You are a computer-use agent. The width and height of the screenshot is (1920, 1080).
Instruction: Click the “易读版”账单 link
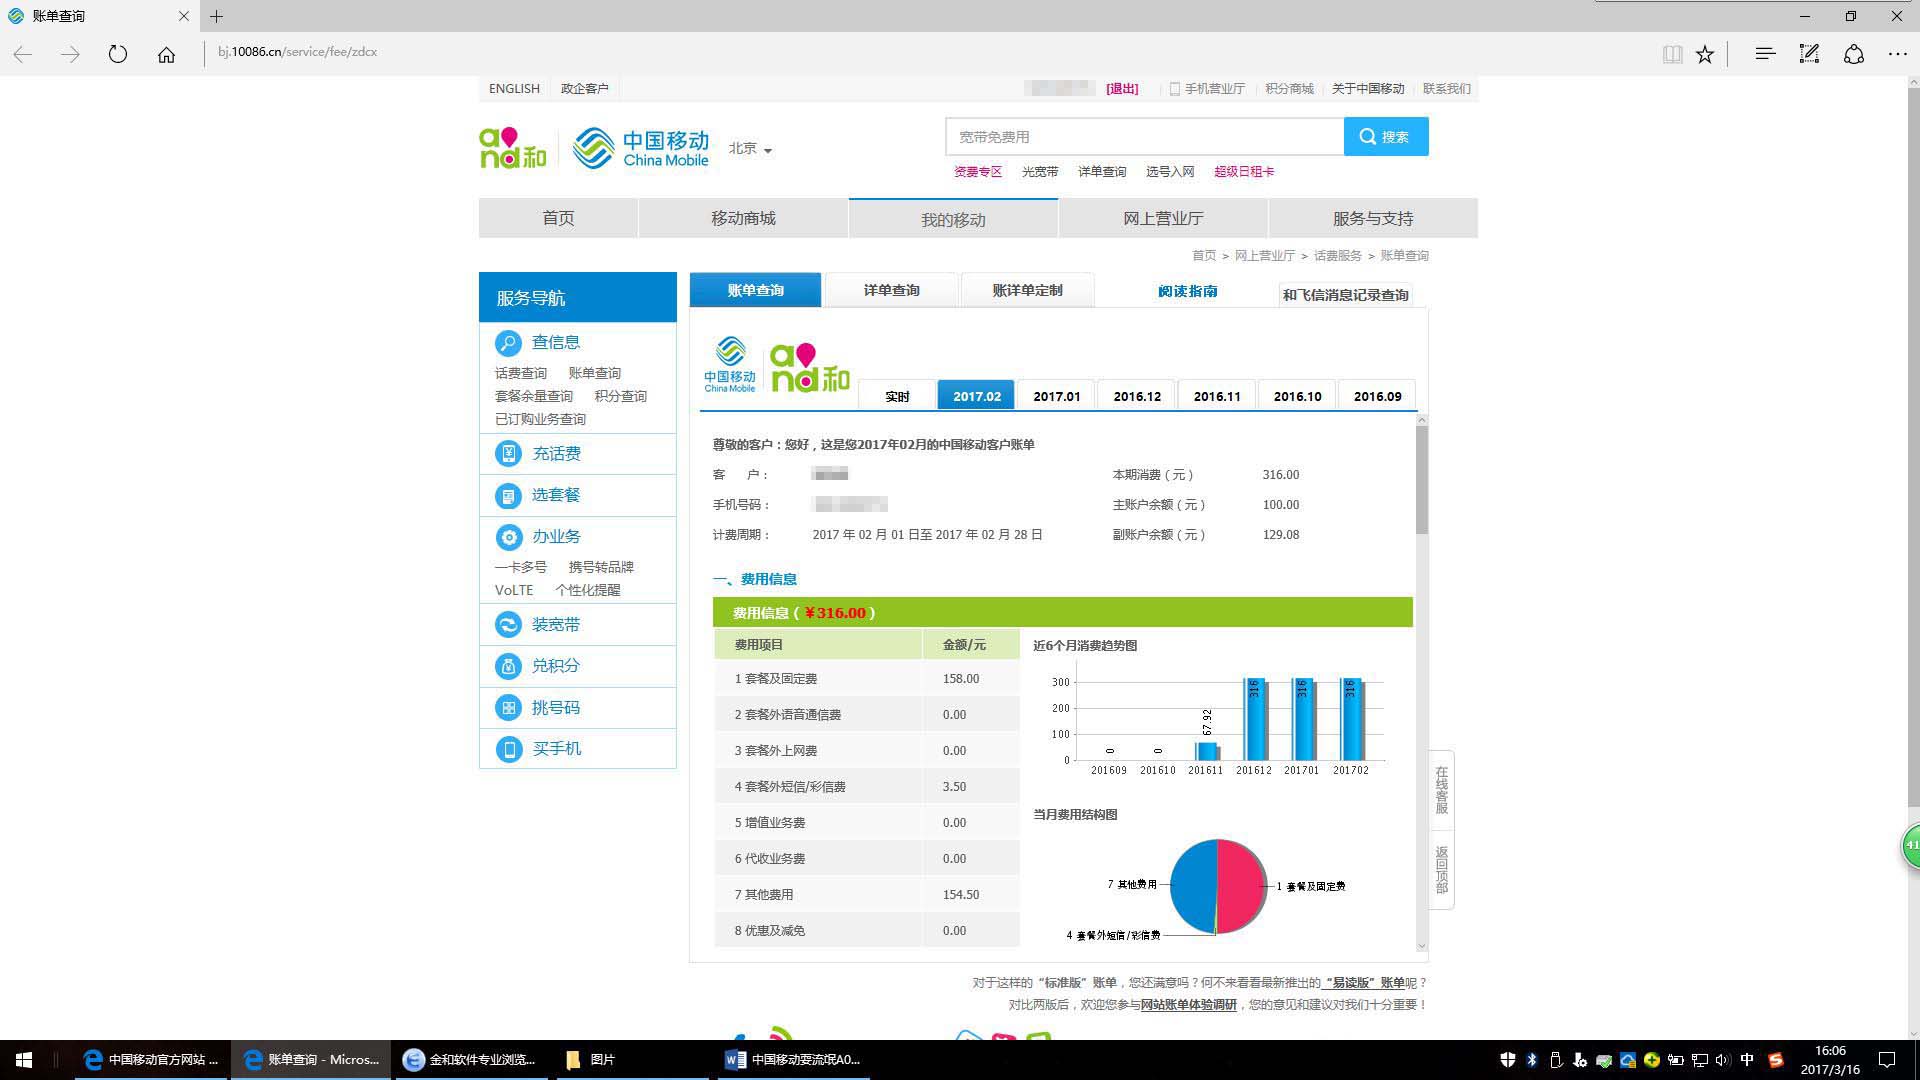pos(1363,983)
